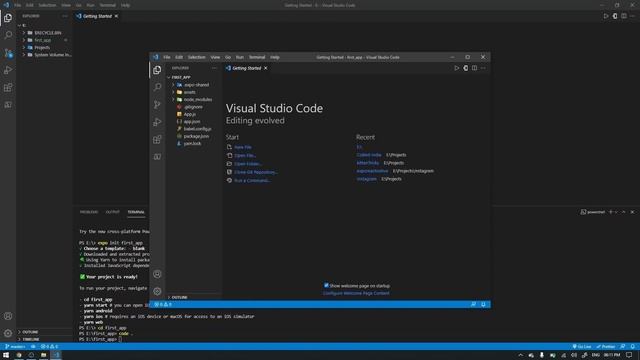The width and height of the screenshot is (640, 360).
Task: Open App.js file in front Explorer
Action: pyautogui.click(x=189, y=114)
